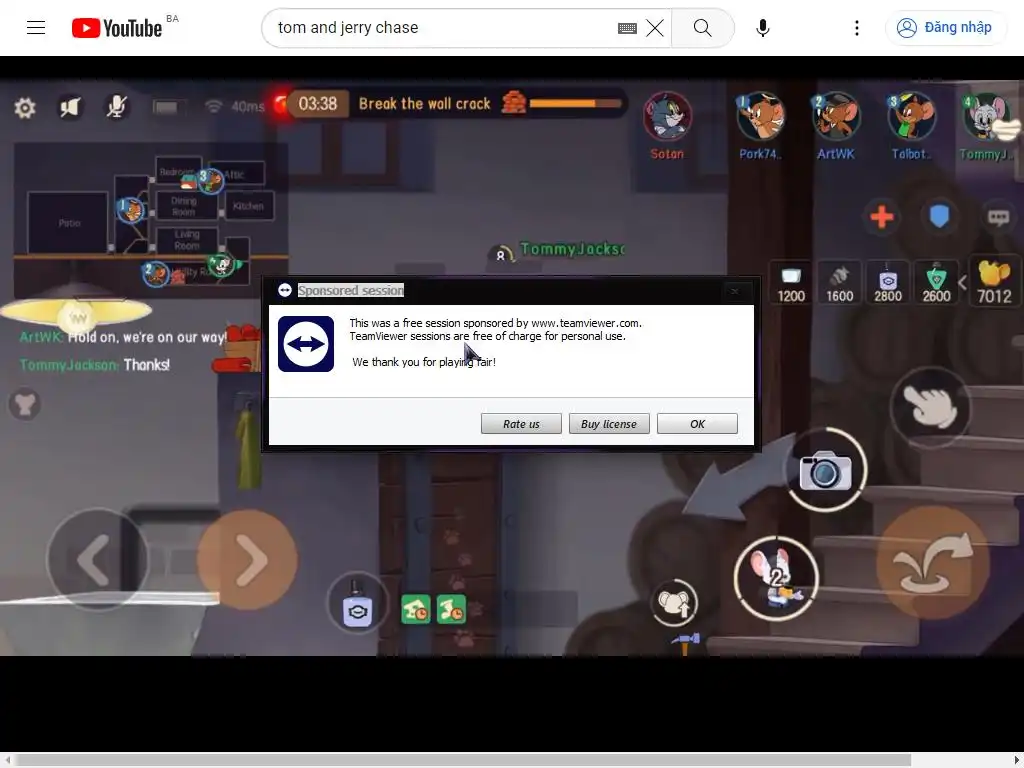Start voice search with the microphone
This screenshot has height=768, width=1024.
click(762, 28)
